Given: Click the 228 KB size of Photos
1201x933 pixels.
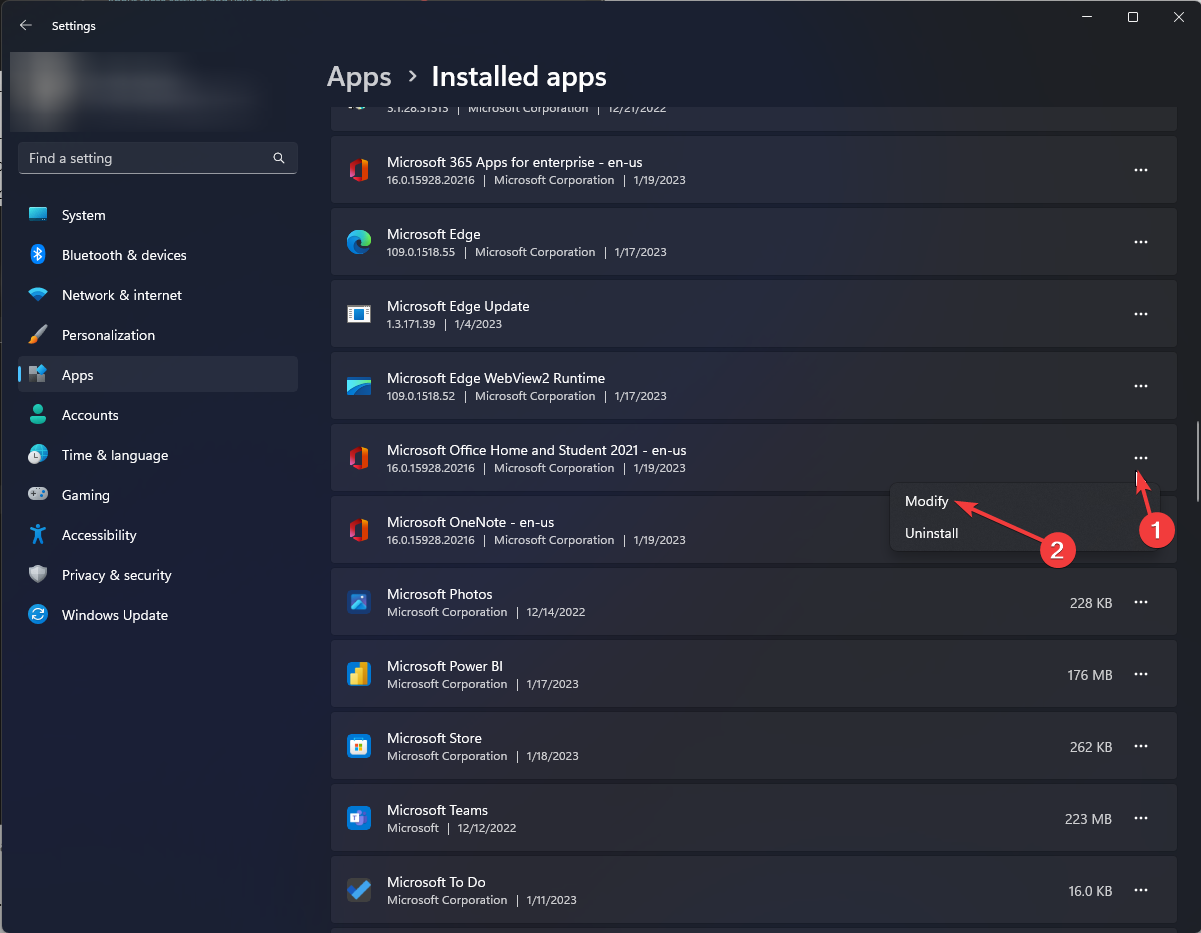Looking at the screenshot, I should 1091,603.
